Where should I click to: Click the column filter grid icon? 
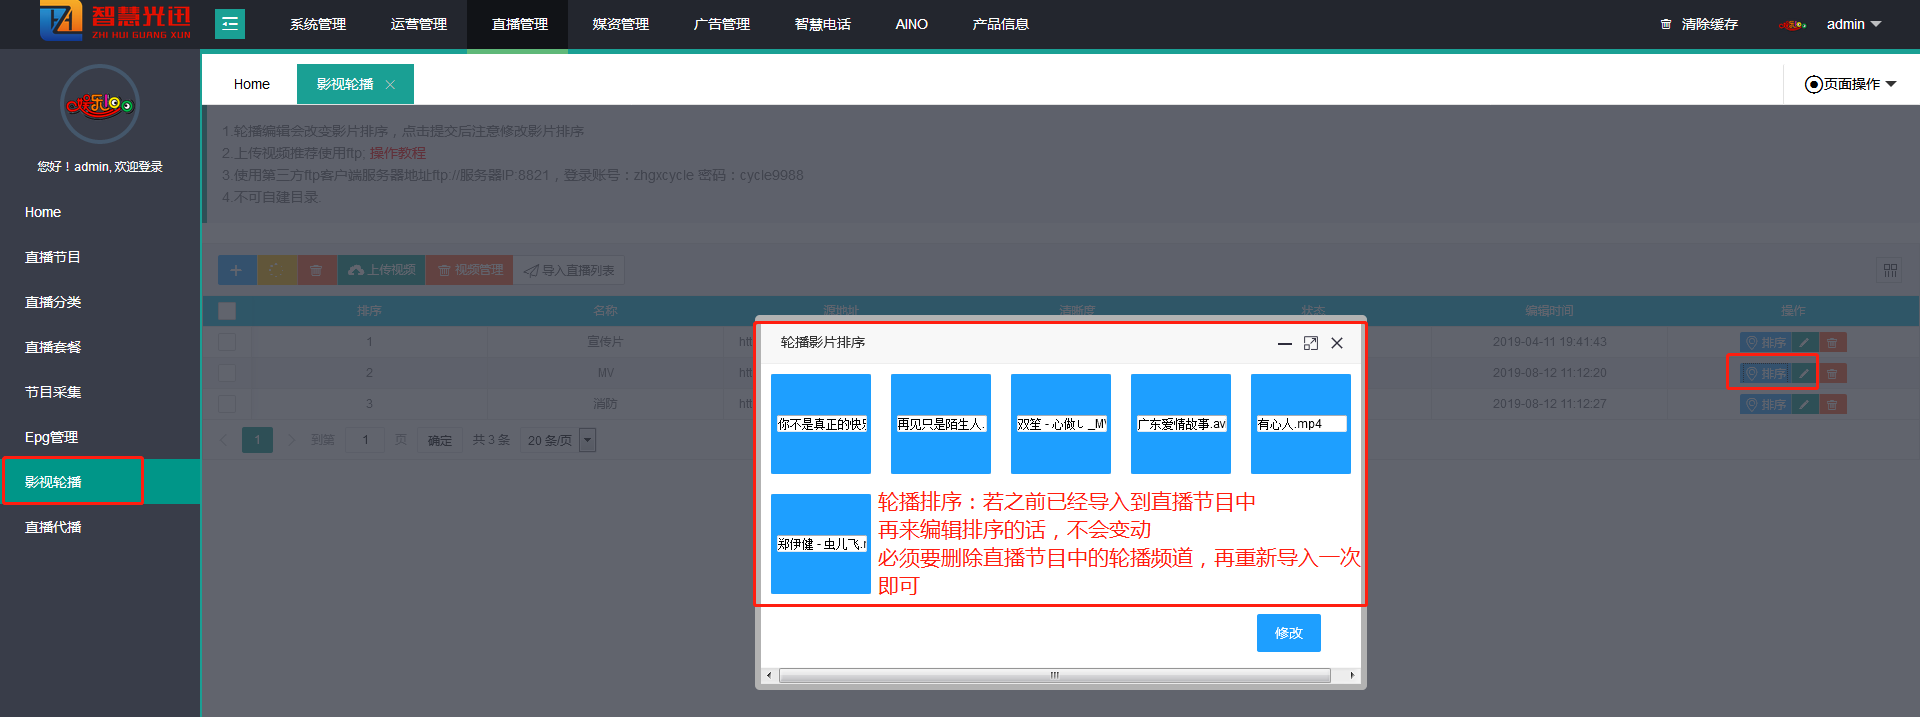click(1890, 270)
